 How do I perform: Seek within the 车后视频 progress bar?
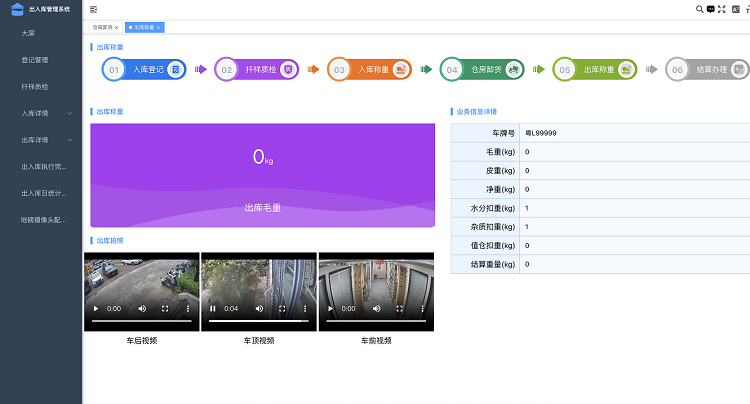coord(142,321)
